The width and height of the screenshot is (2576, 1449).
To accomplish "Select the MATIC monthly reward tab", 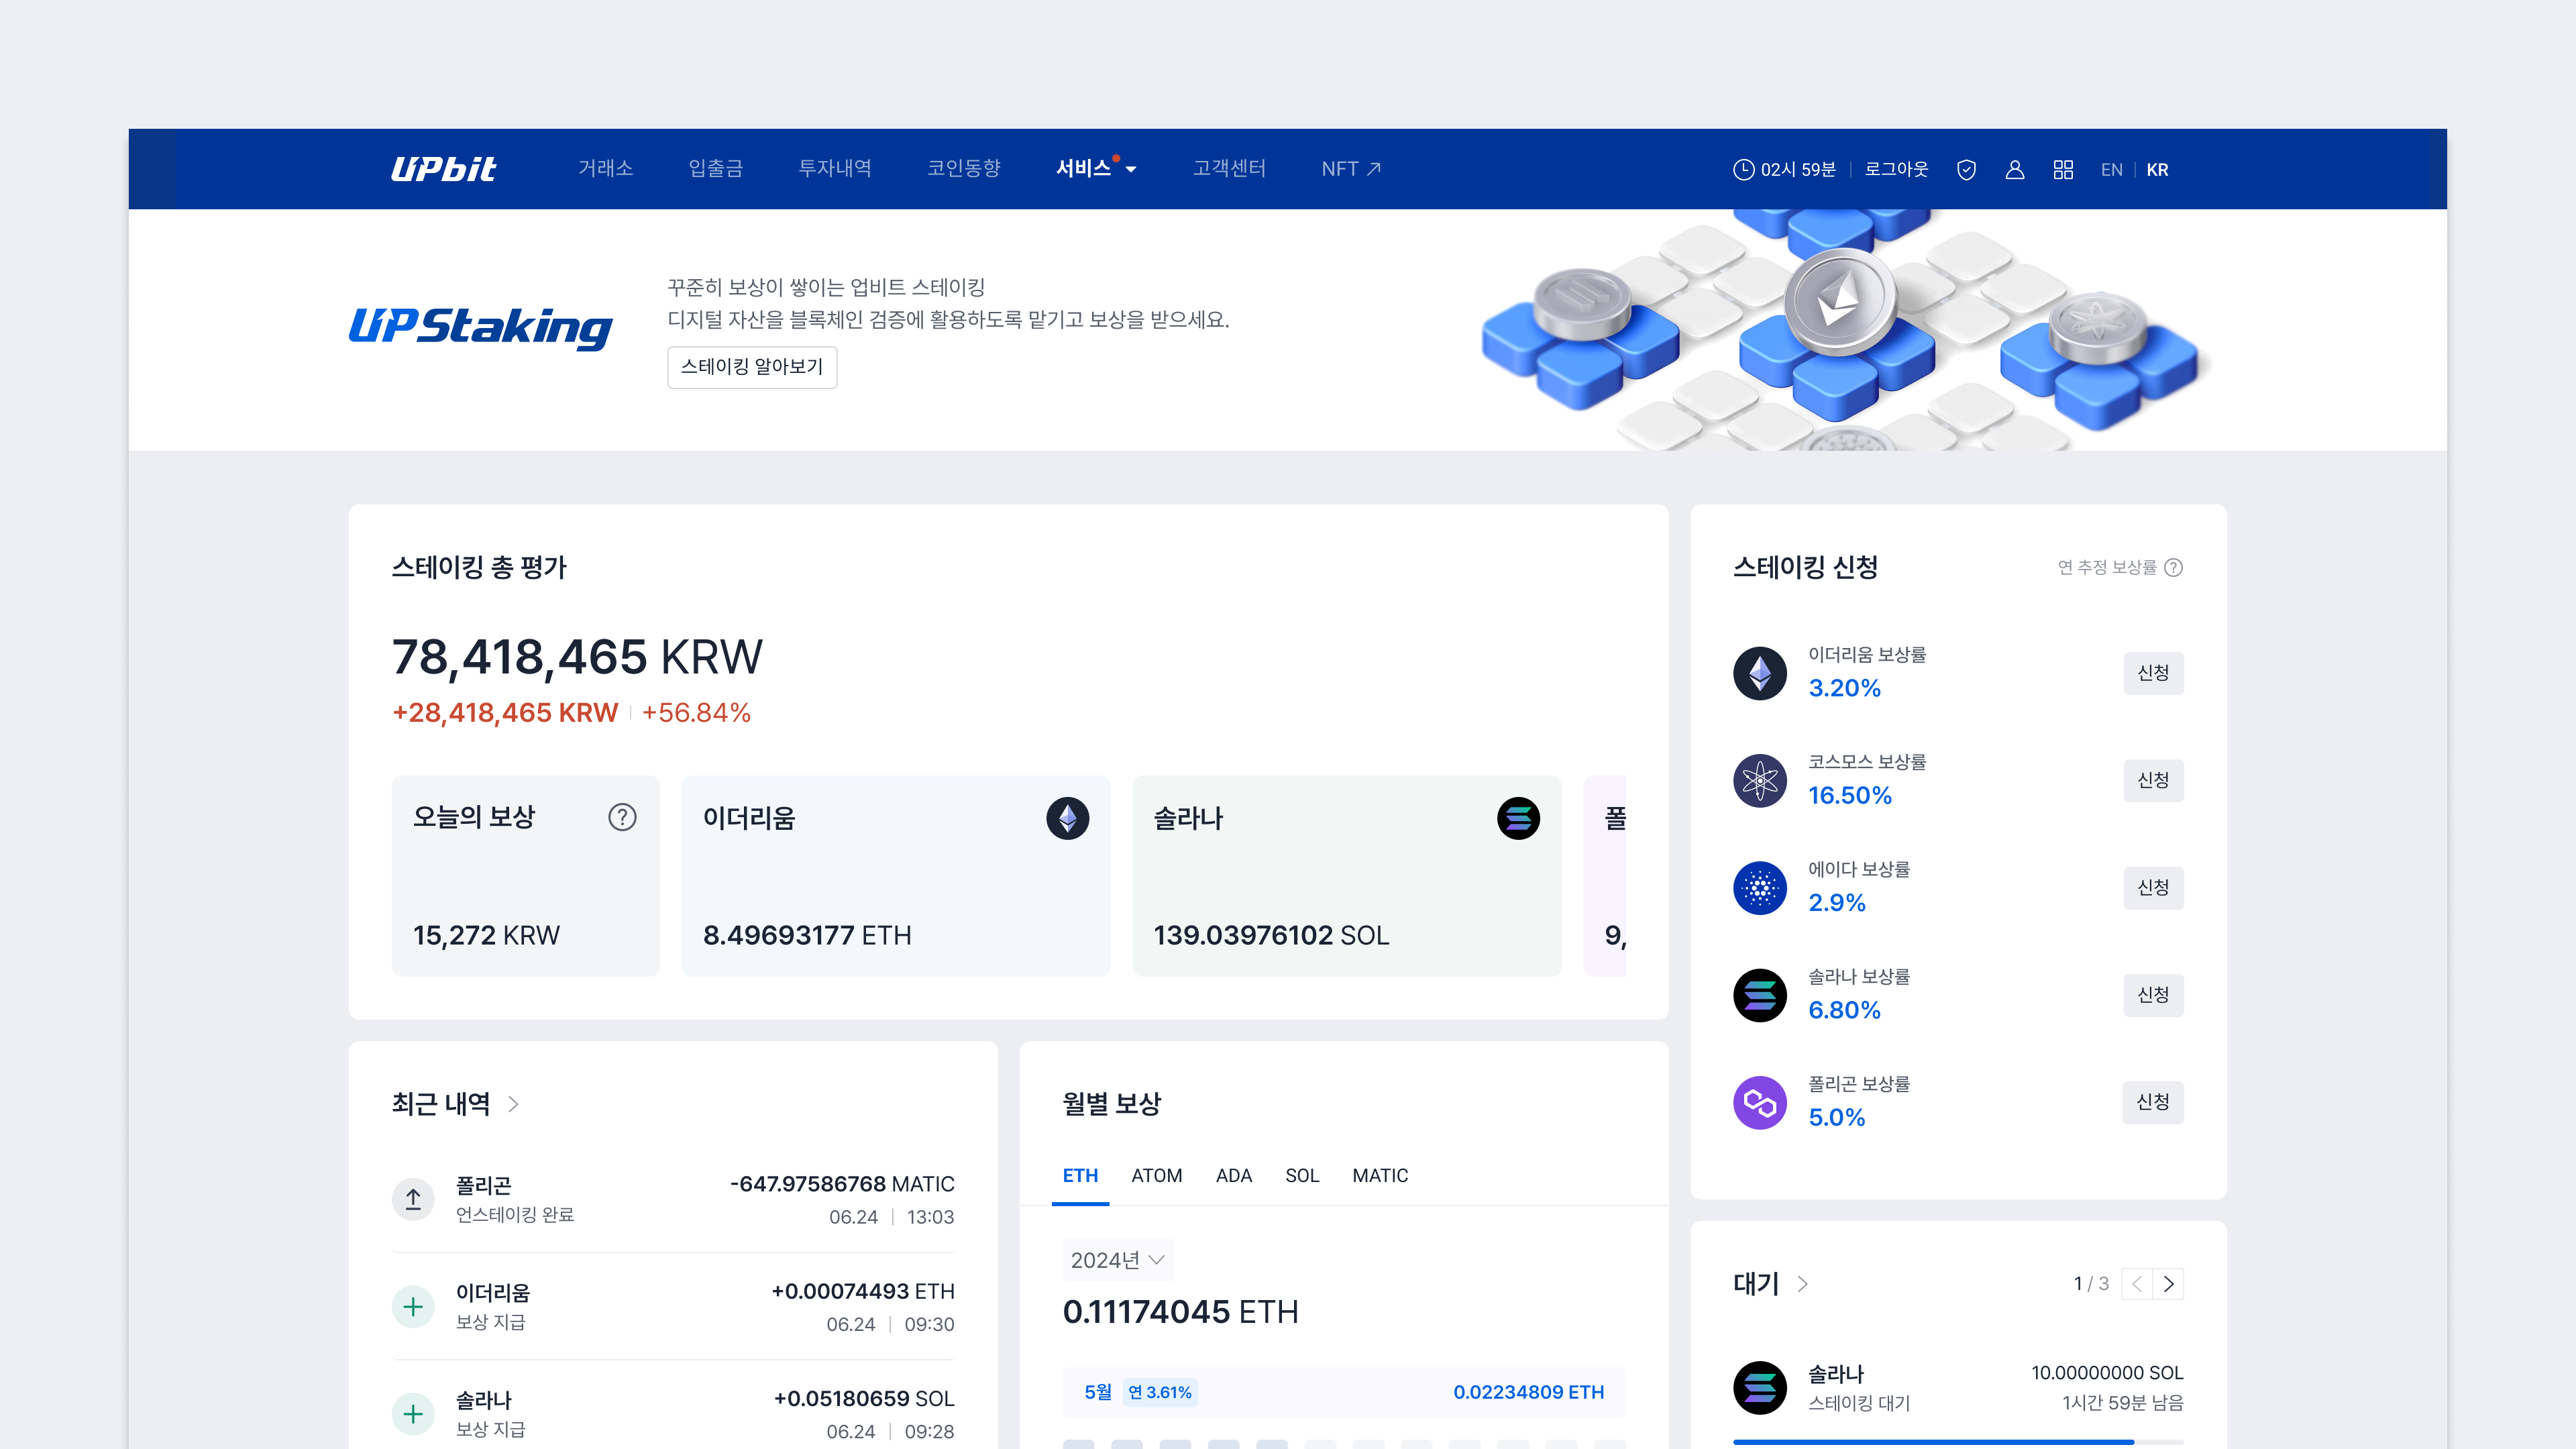I will (1380, 1176).
